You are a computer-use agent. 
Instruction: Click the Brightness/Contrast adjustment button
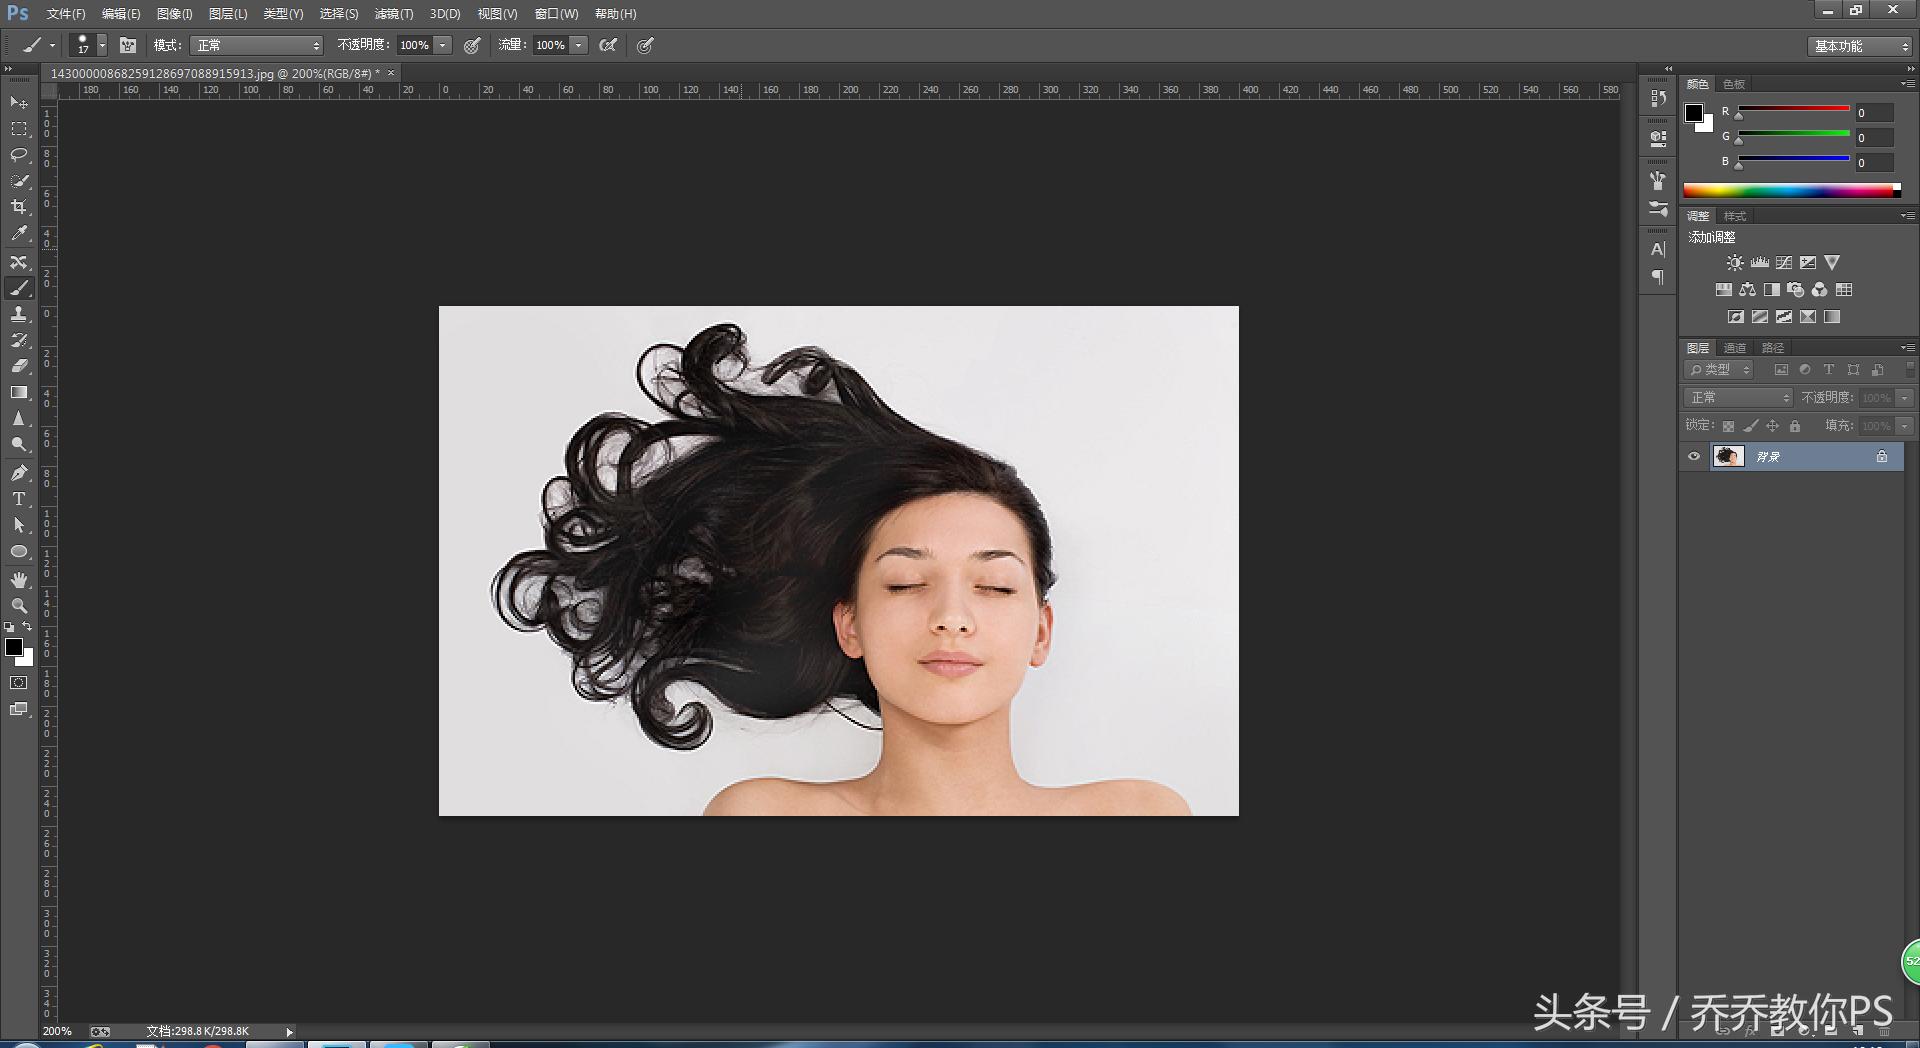point(1735,263)
